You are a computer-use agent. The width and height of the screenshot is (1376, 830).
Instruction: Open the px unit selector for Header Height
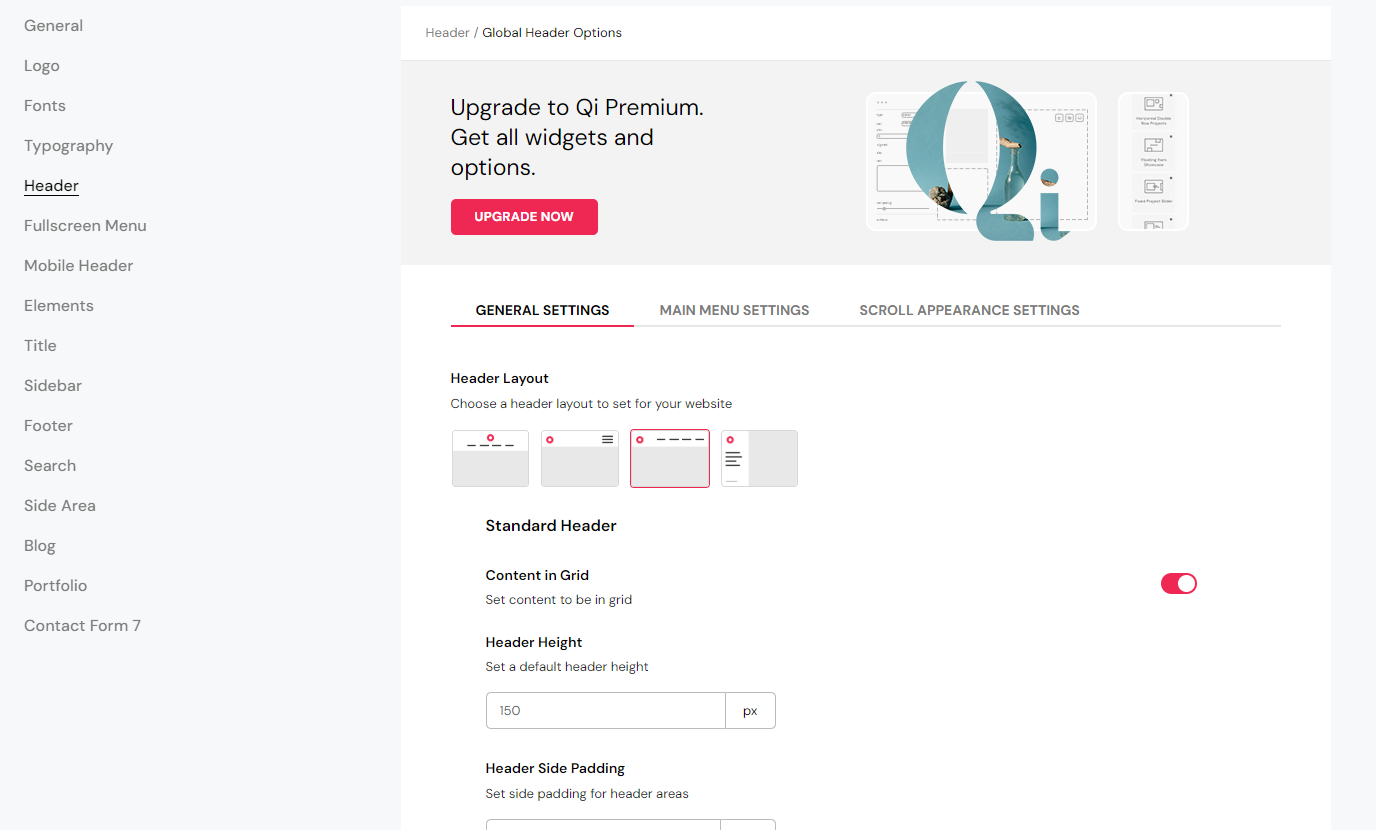click(750, 711)
